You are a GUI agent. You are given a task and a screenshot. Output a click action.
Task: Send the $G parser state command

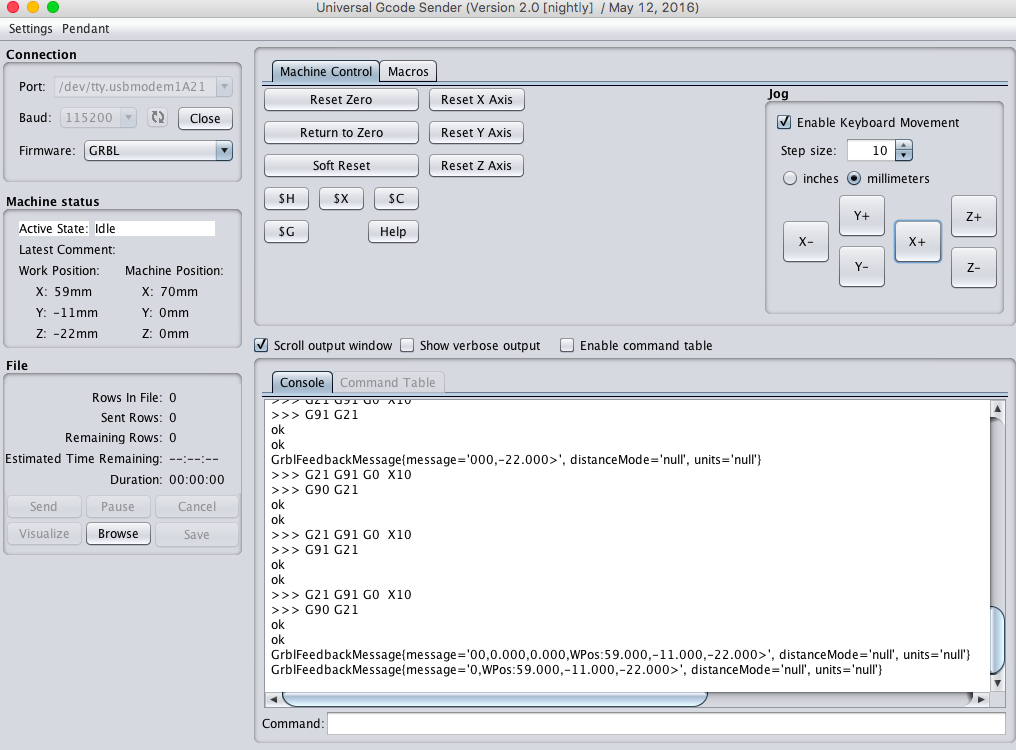(x=286, y=231)
